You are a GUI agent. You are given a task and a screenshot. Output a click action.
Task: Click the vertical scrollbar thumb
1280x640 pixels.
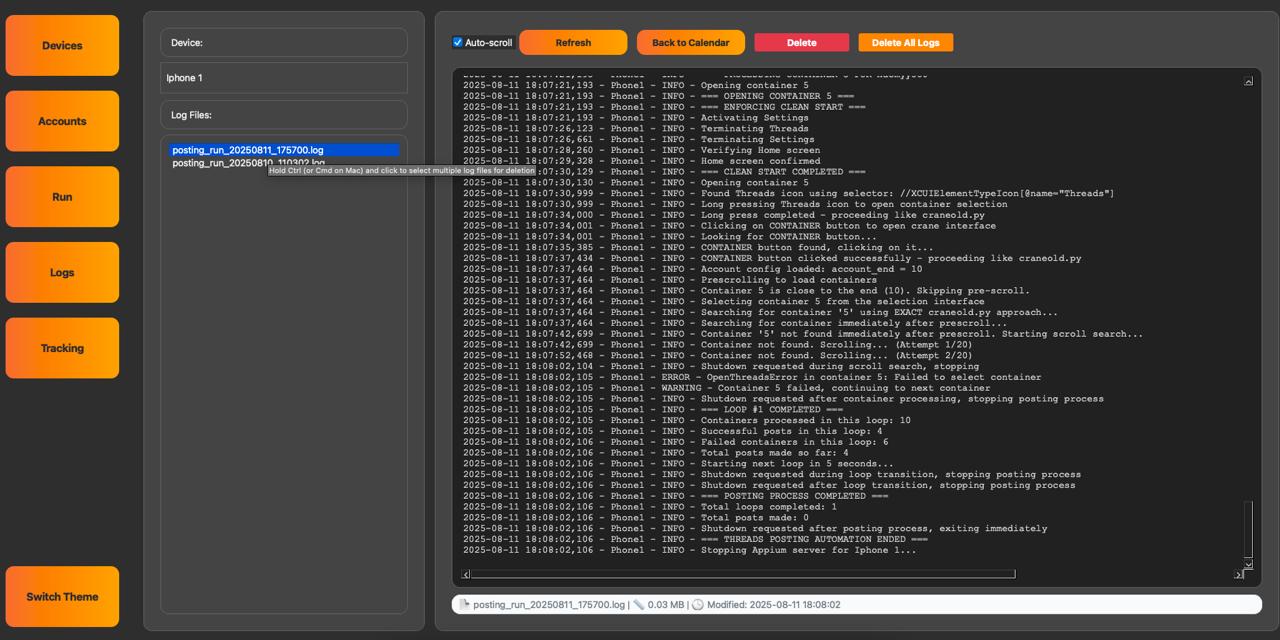point(1248,530)
